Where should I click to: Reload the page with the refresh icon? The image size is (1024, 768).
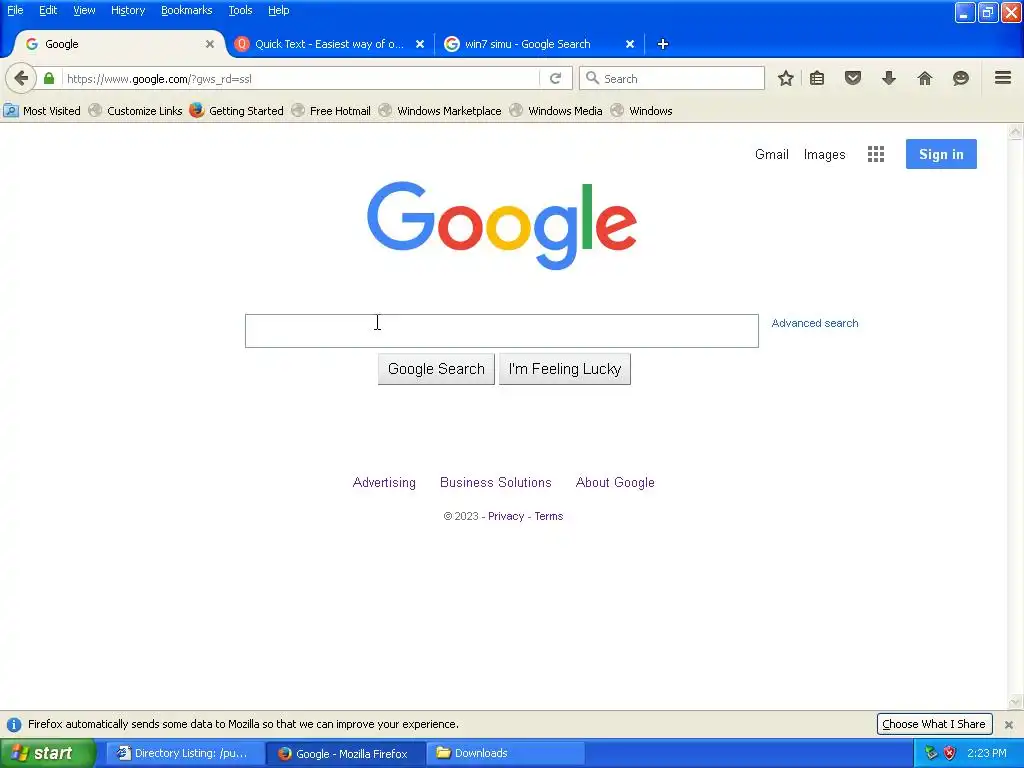pyautogui.click(x=555, y=78)
